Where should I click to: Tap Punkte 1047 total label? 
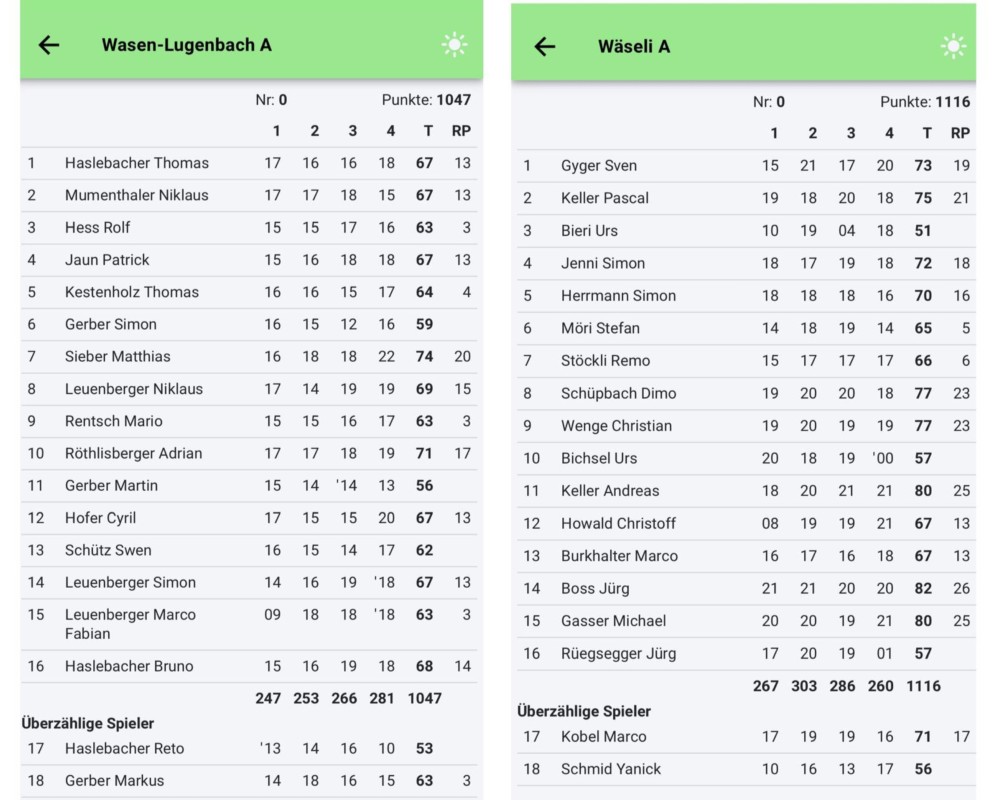[x=426, y=100]
